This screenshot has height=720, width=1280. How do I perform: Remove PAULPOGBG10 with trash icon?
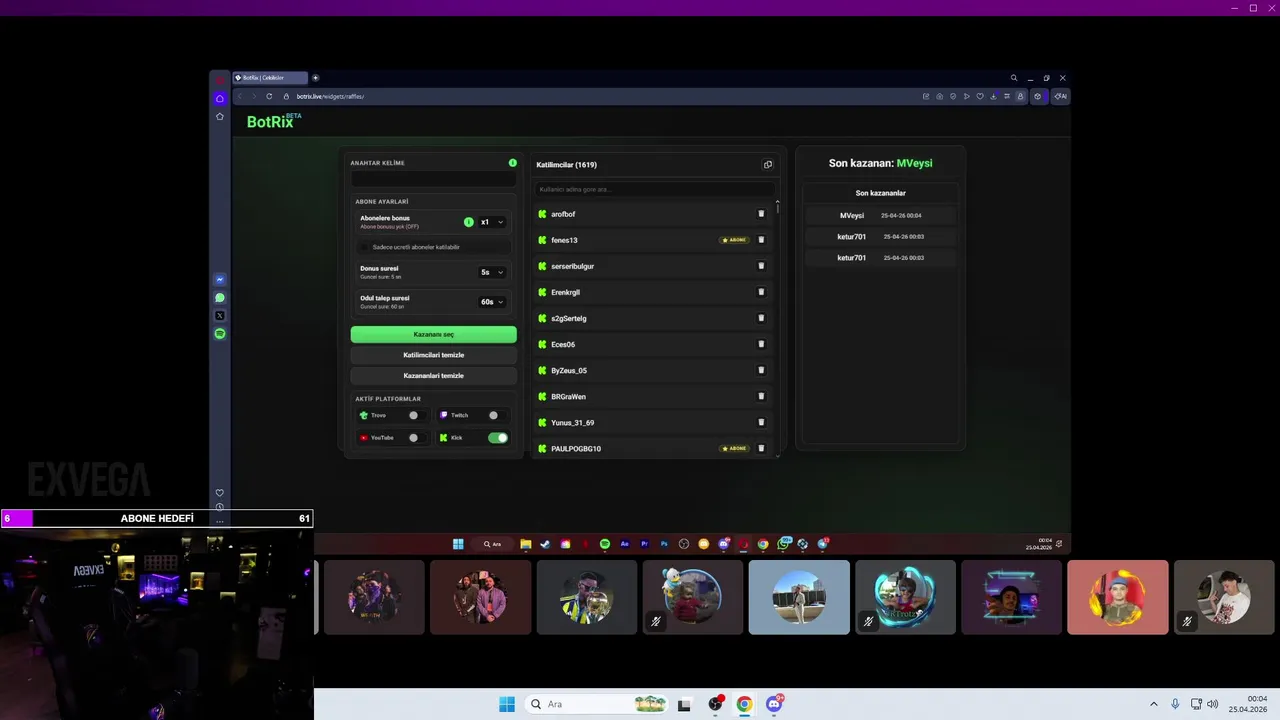(x=761, y=448)
